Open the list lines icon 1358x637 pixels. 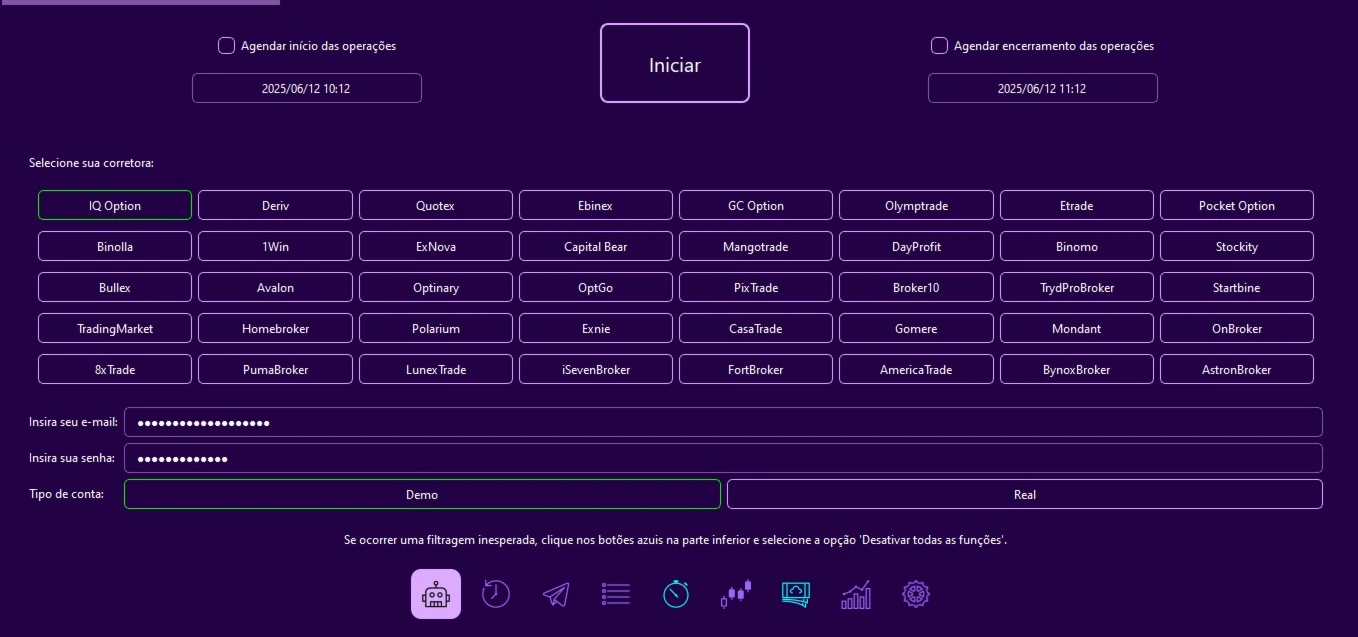click(x=616, y=594)
